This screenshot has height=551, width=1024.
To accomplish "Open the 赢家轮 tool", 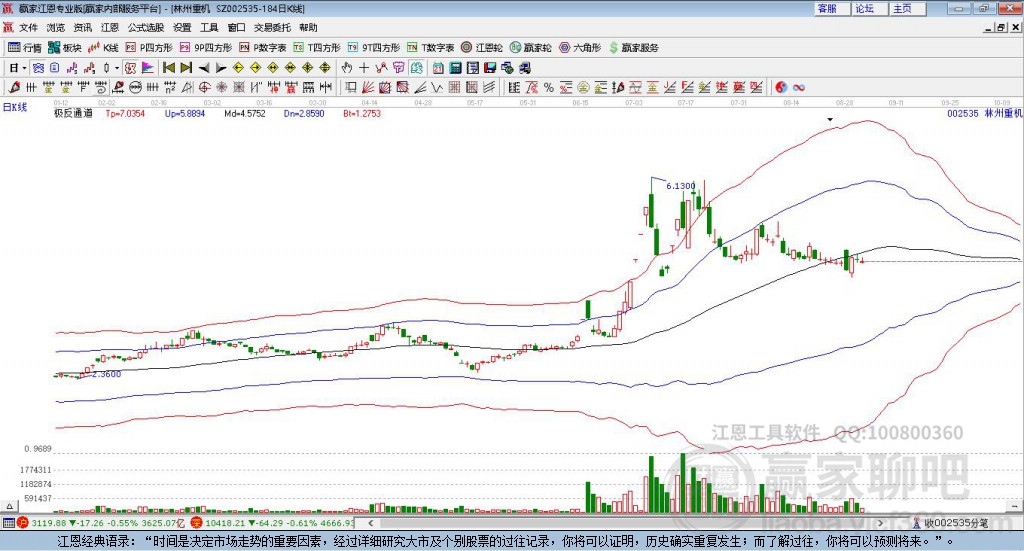I will tap(530, 48).
